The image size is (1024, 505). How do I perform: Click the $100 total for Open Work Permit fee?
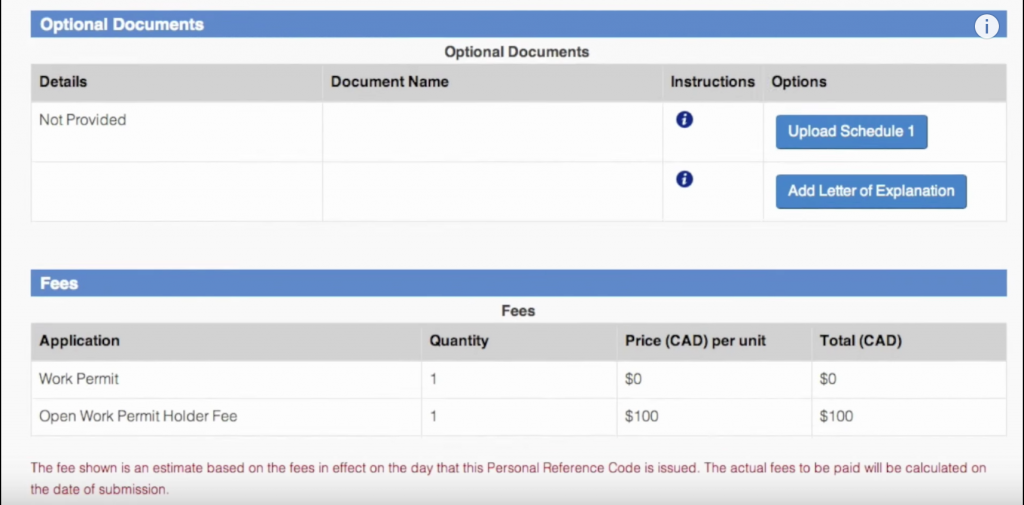coord(836,416)
